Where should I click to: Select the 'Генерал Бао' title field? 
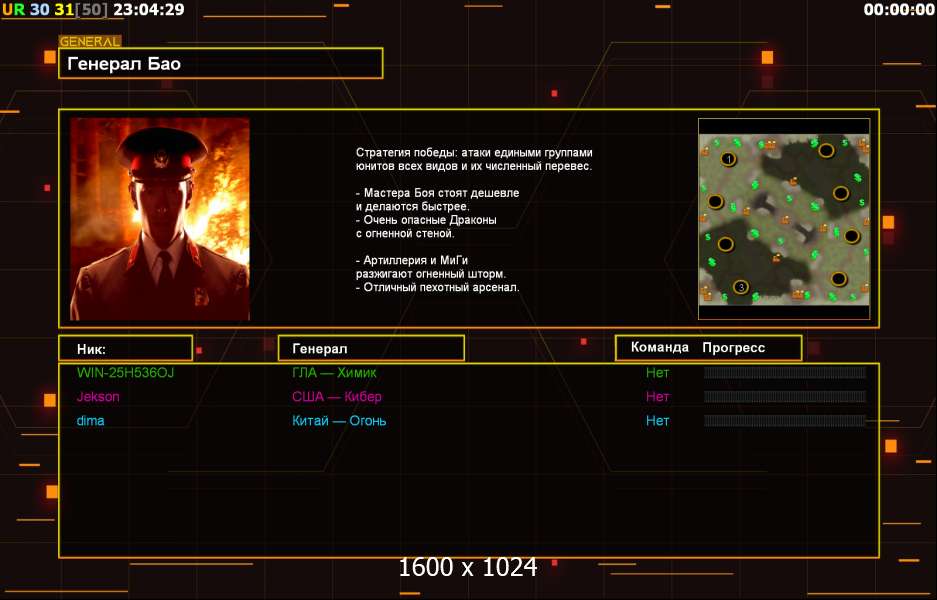221,63
